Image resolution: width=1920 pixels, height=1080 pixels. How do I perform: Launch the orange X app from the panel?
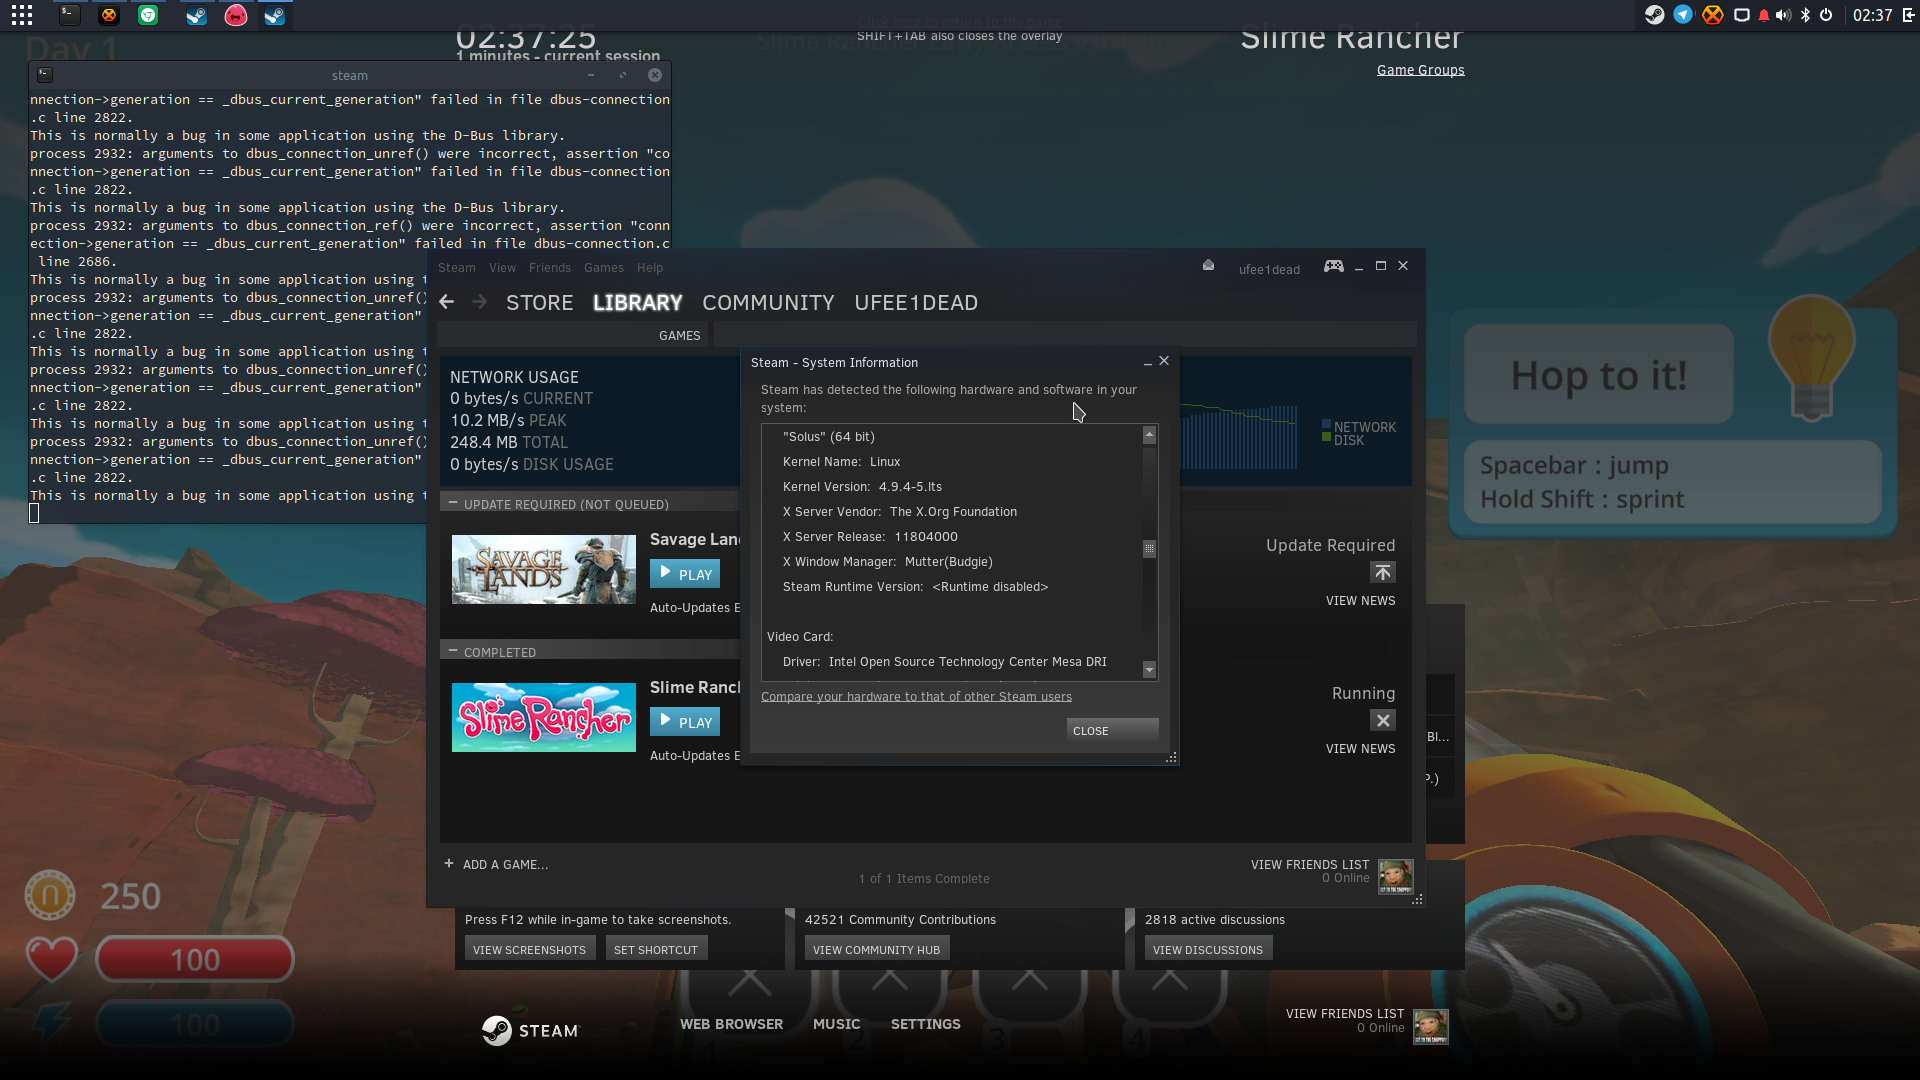[109, 15]
